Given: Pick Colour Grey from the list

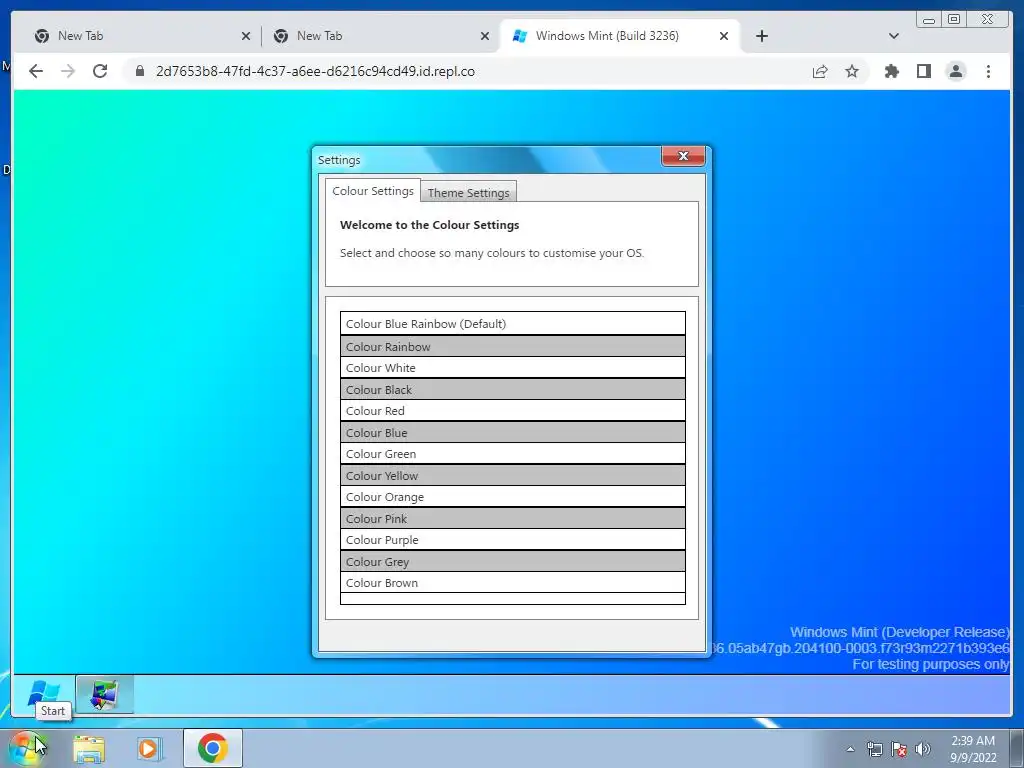Looking at the screenshot, I should click(513, 562).
